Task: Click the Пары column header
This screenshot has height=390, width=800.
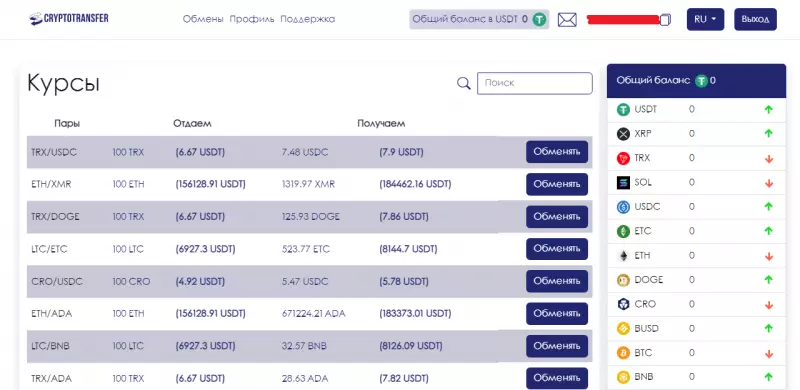Action: (x=67, y=124)
